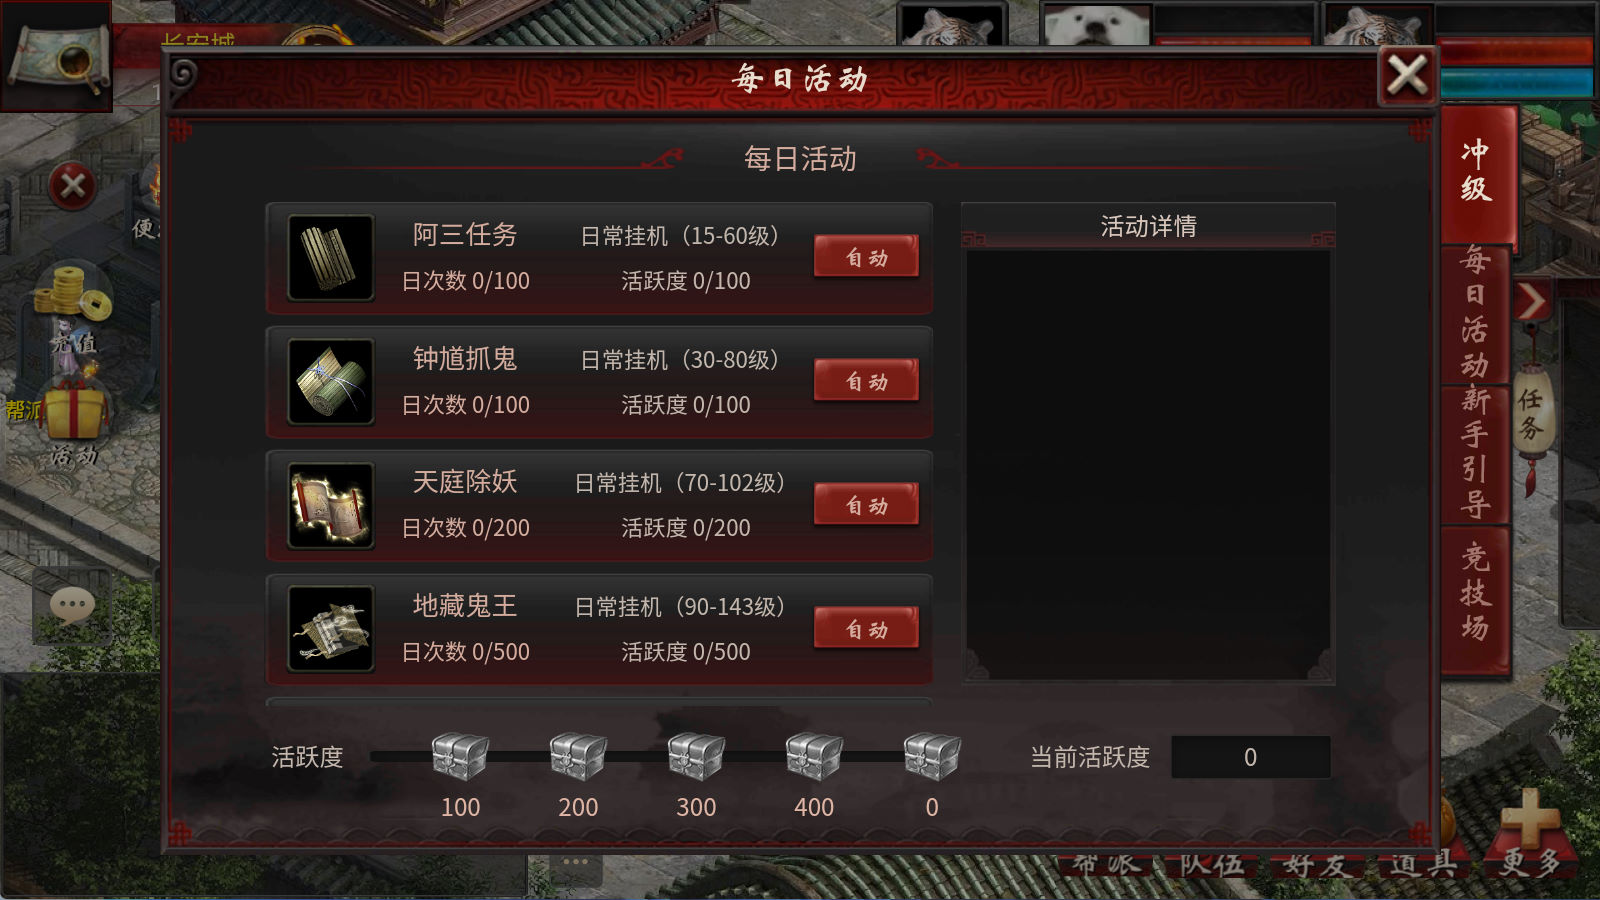Start auto mode for 地藏鬼王

pyautogui.click(x=866, y=629)
